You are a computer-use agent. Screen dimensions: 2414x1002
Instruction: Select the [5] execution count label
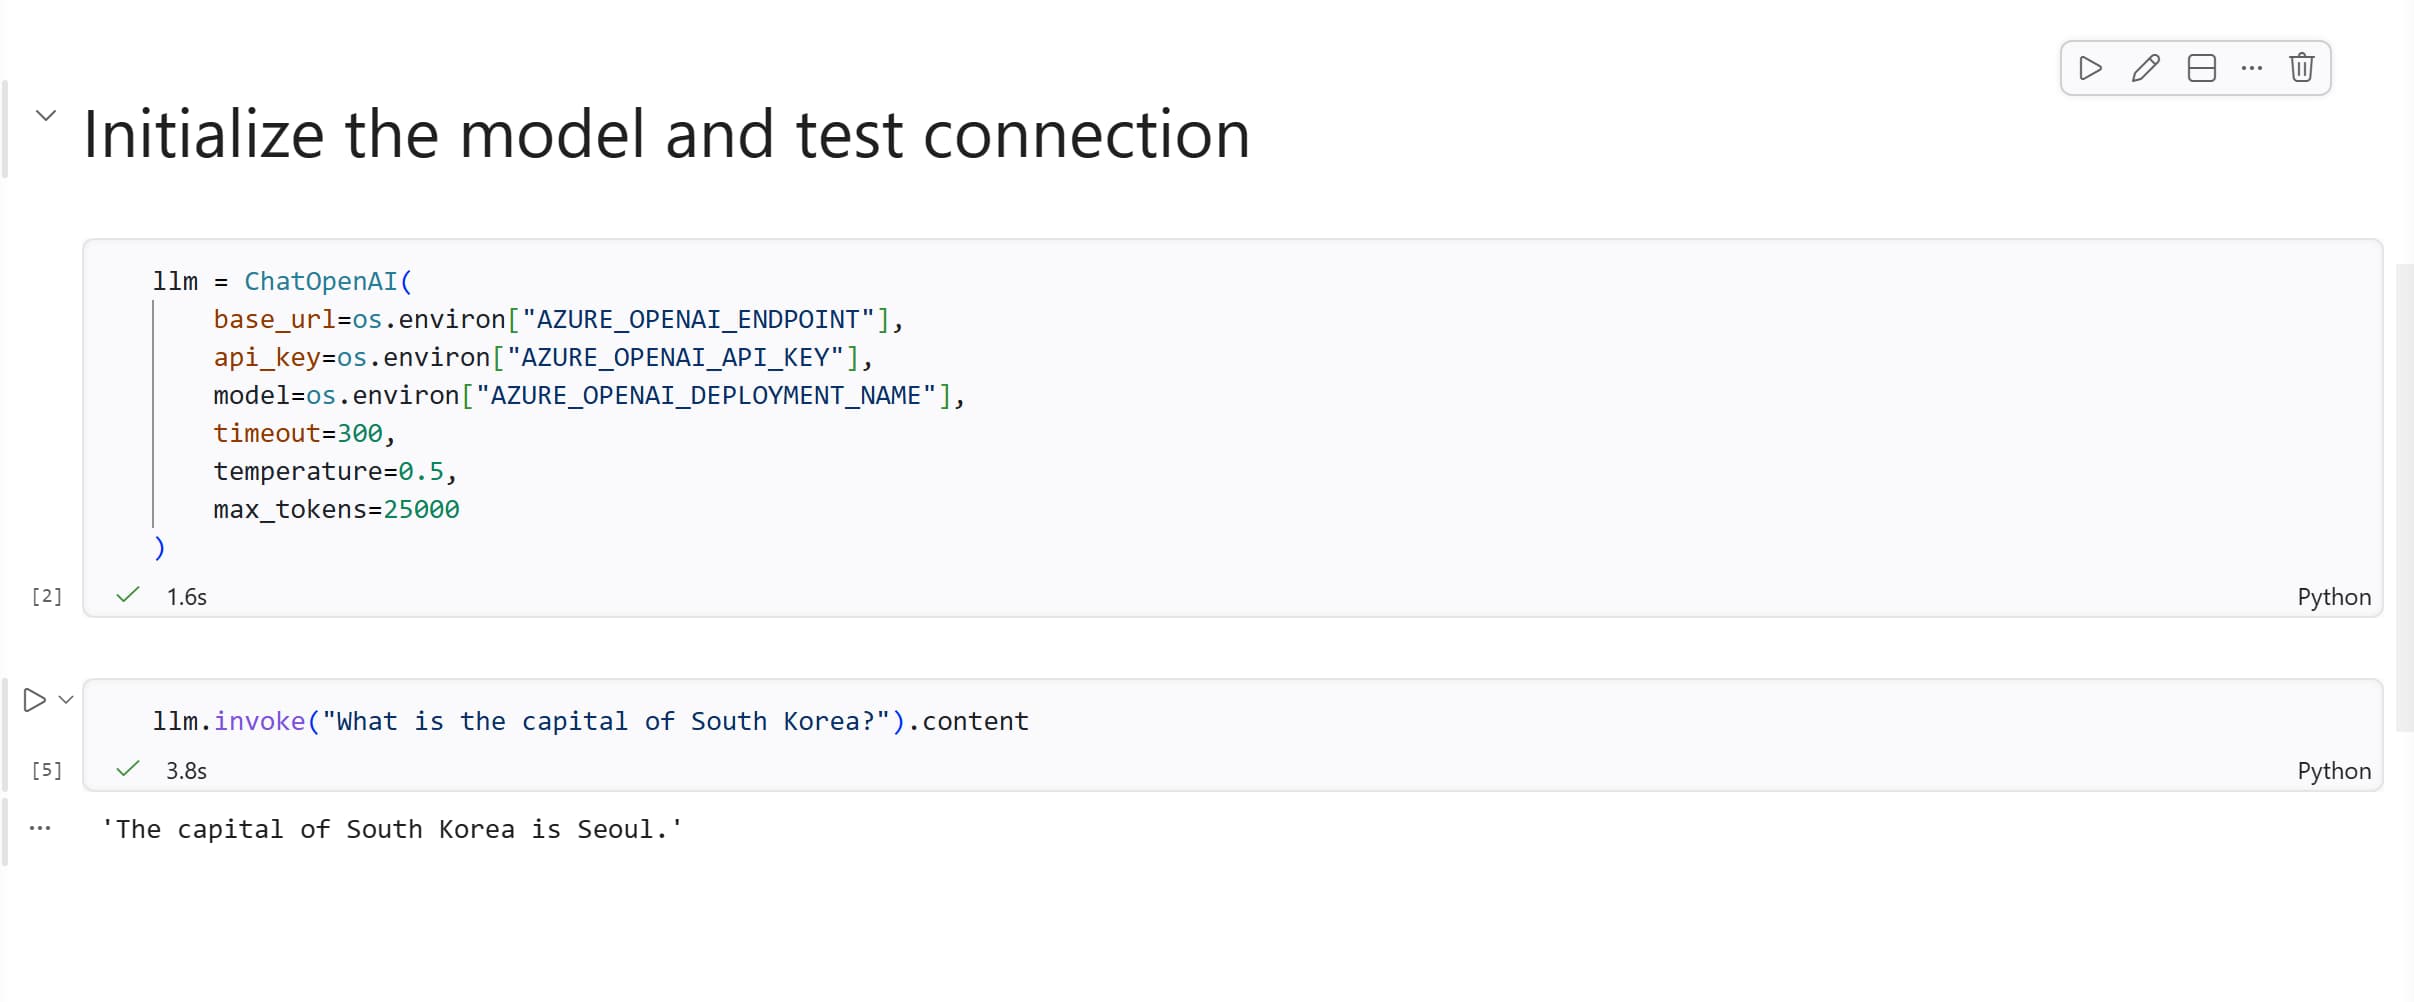47,770
